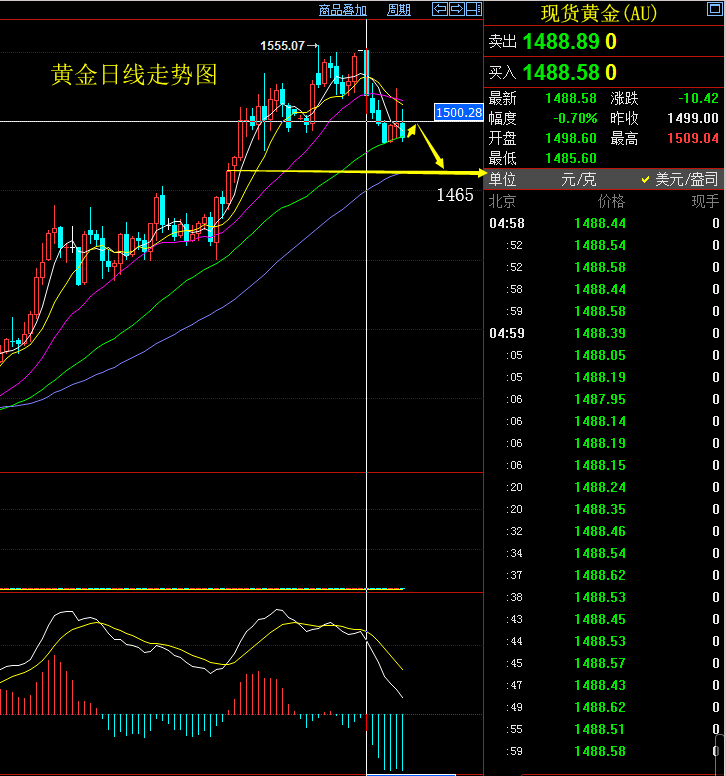Select the tick price 1488.43

pyautogui.click(x=600, y=685)
